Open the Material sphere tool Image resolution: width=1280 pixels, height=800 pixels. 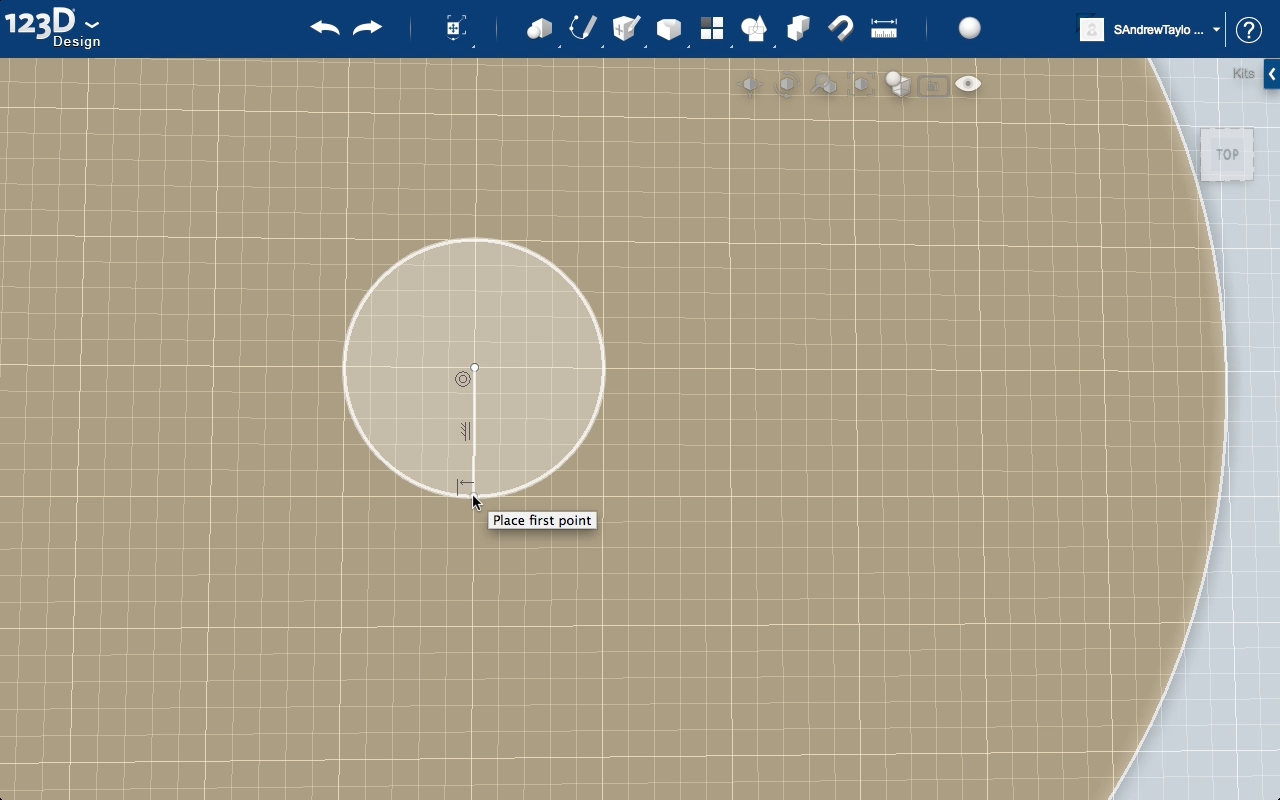[x=970, y=28]
